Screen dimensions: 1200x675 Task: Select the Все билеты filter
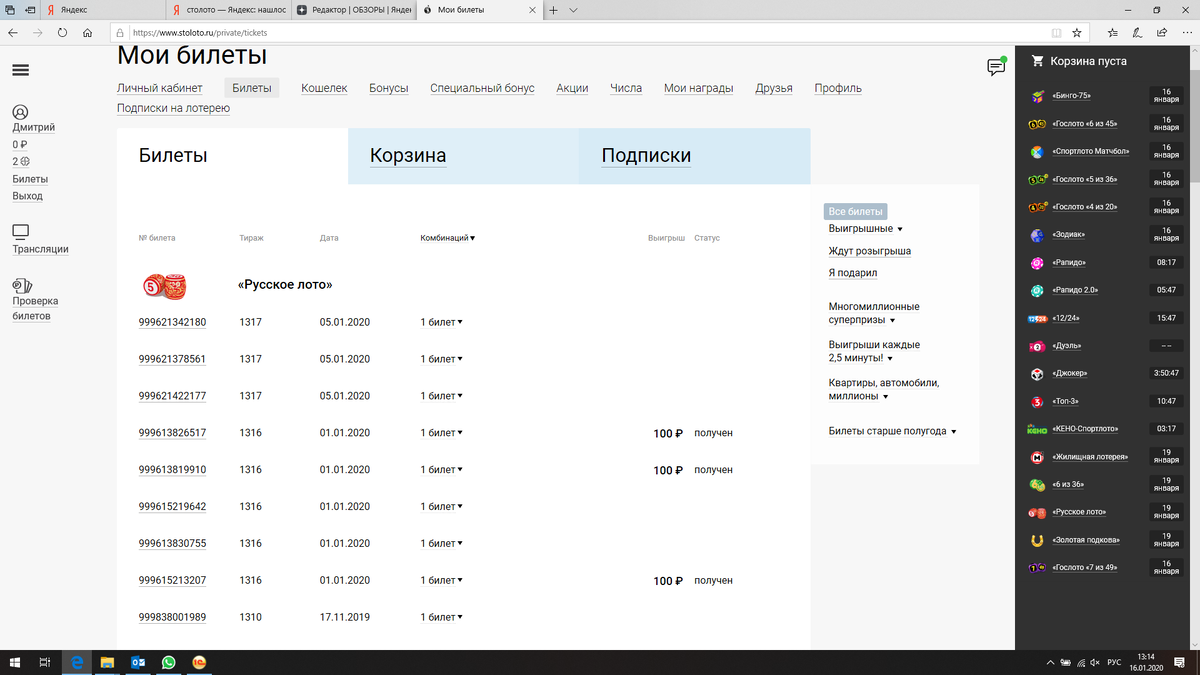pyautogui.click(x=856, y=212)
